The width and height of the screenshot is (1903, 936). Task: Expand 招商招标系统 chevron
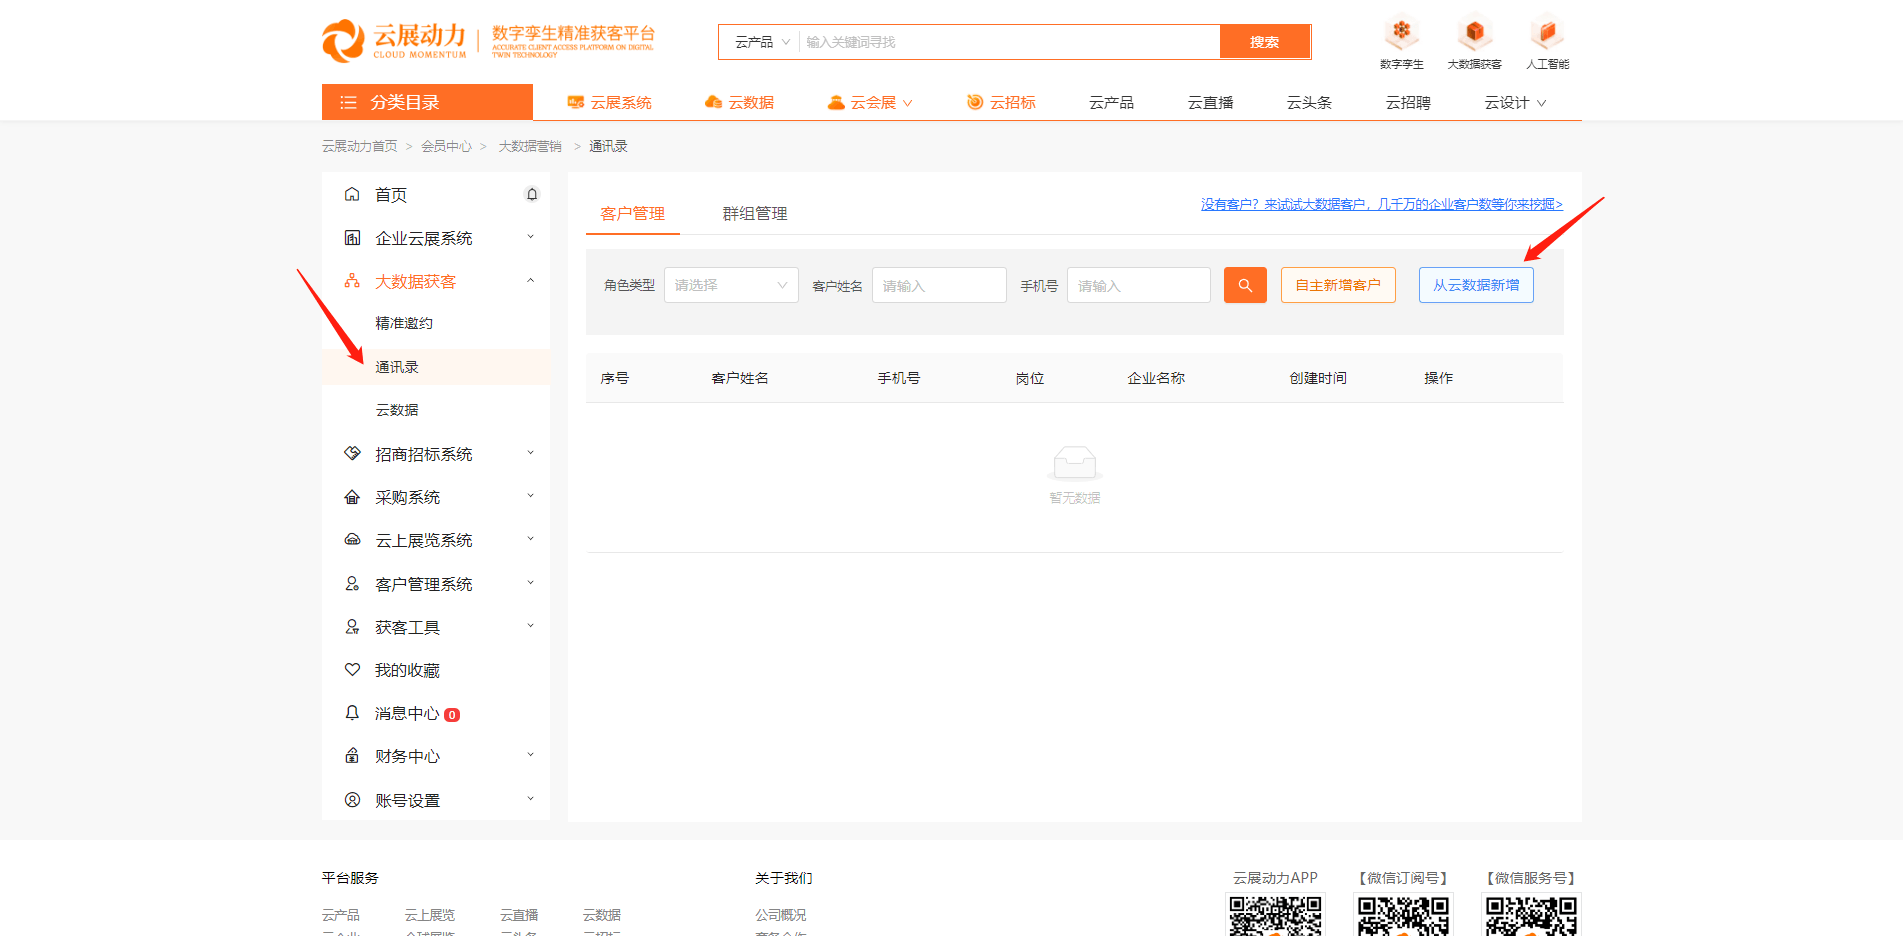point(531,453)
